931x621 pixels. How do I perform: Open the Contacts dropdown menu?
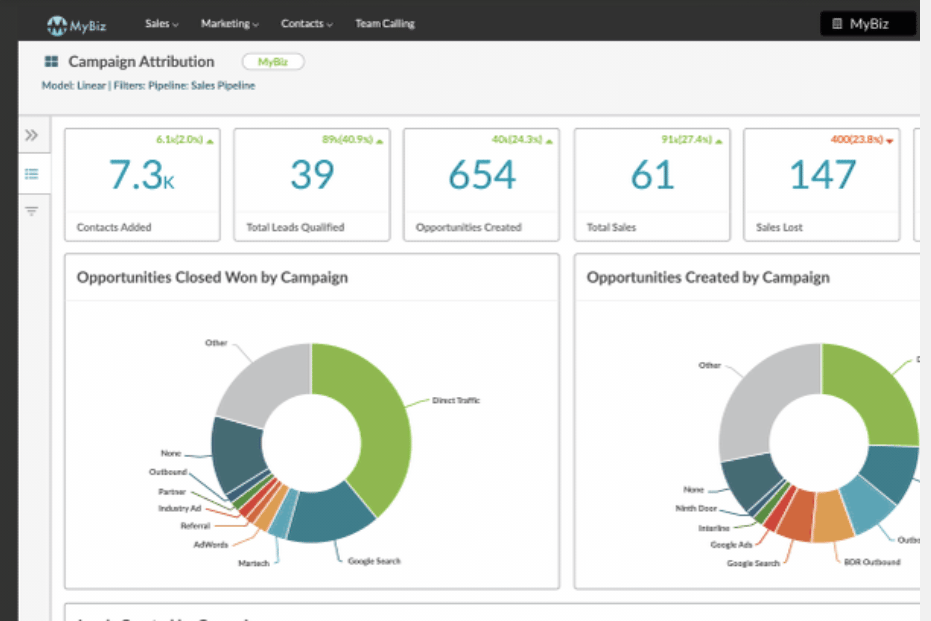306,23
